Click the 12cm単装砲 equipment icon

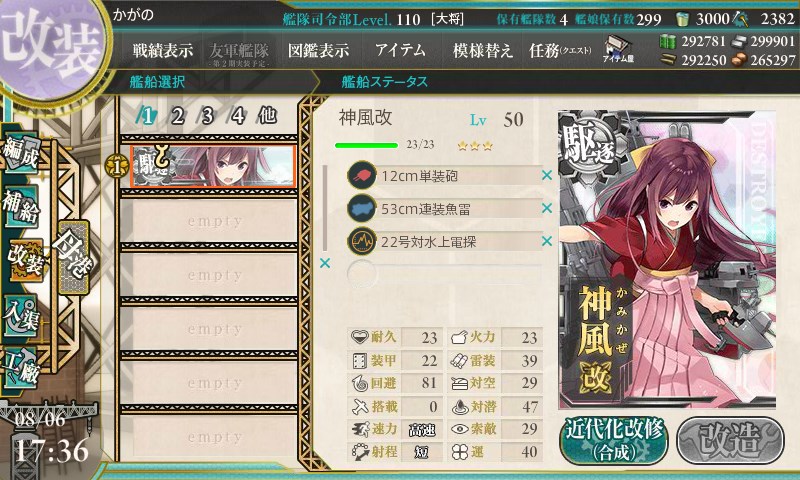point(362,175)
